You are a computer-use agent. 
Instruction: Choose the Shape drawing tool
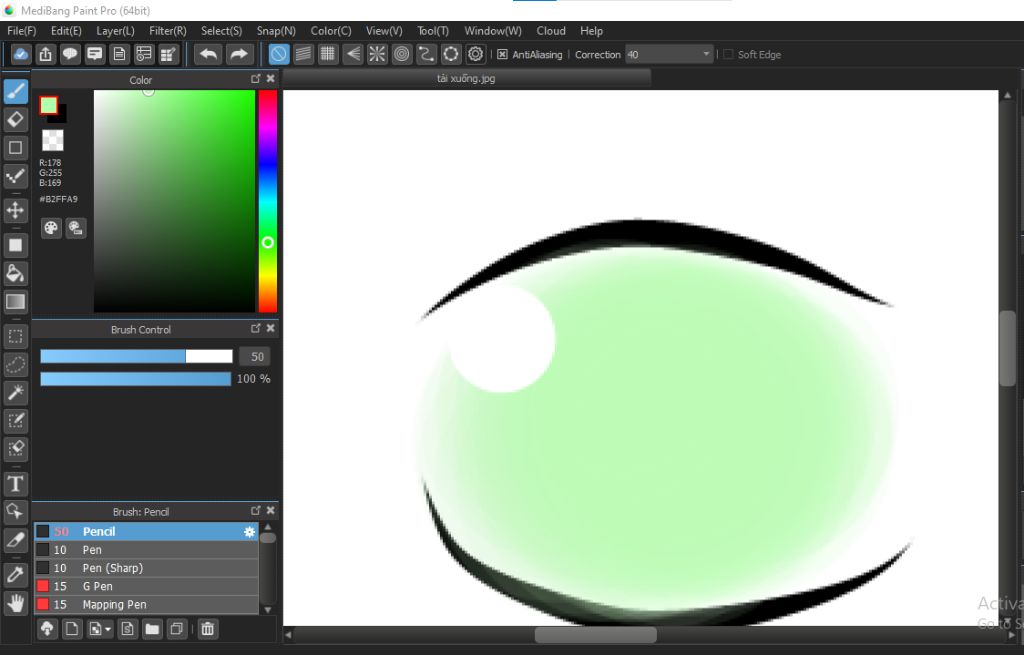pyautogui.click(x=16, y=148)
